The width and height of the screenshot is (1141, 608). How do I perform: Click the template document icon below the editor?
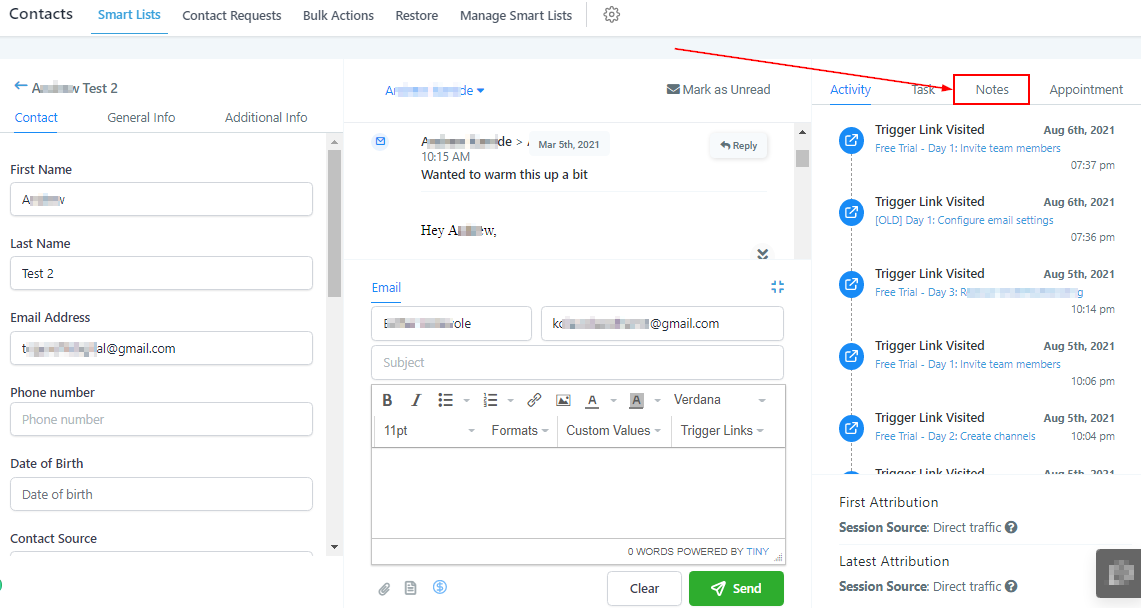410,588
